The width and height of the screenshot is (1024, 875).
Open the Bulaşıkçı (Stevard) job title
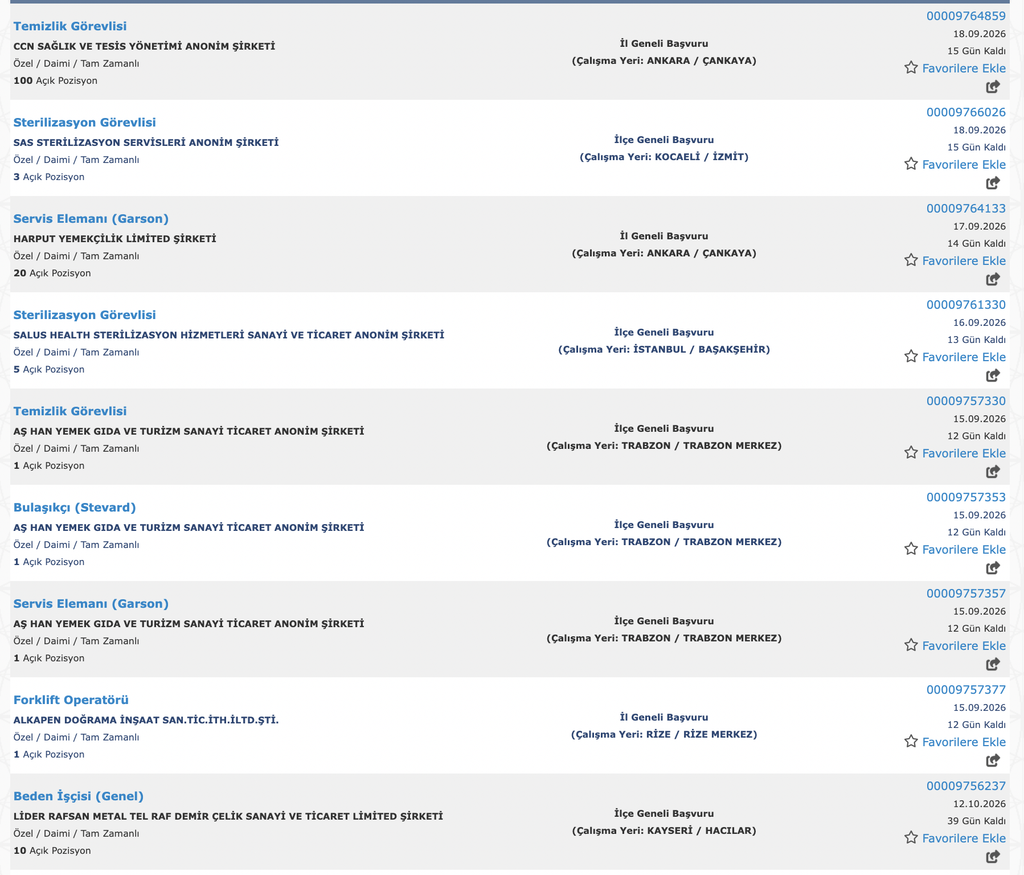(x=74, y=507)
